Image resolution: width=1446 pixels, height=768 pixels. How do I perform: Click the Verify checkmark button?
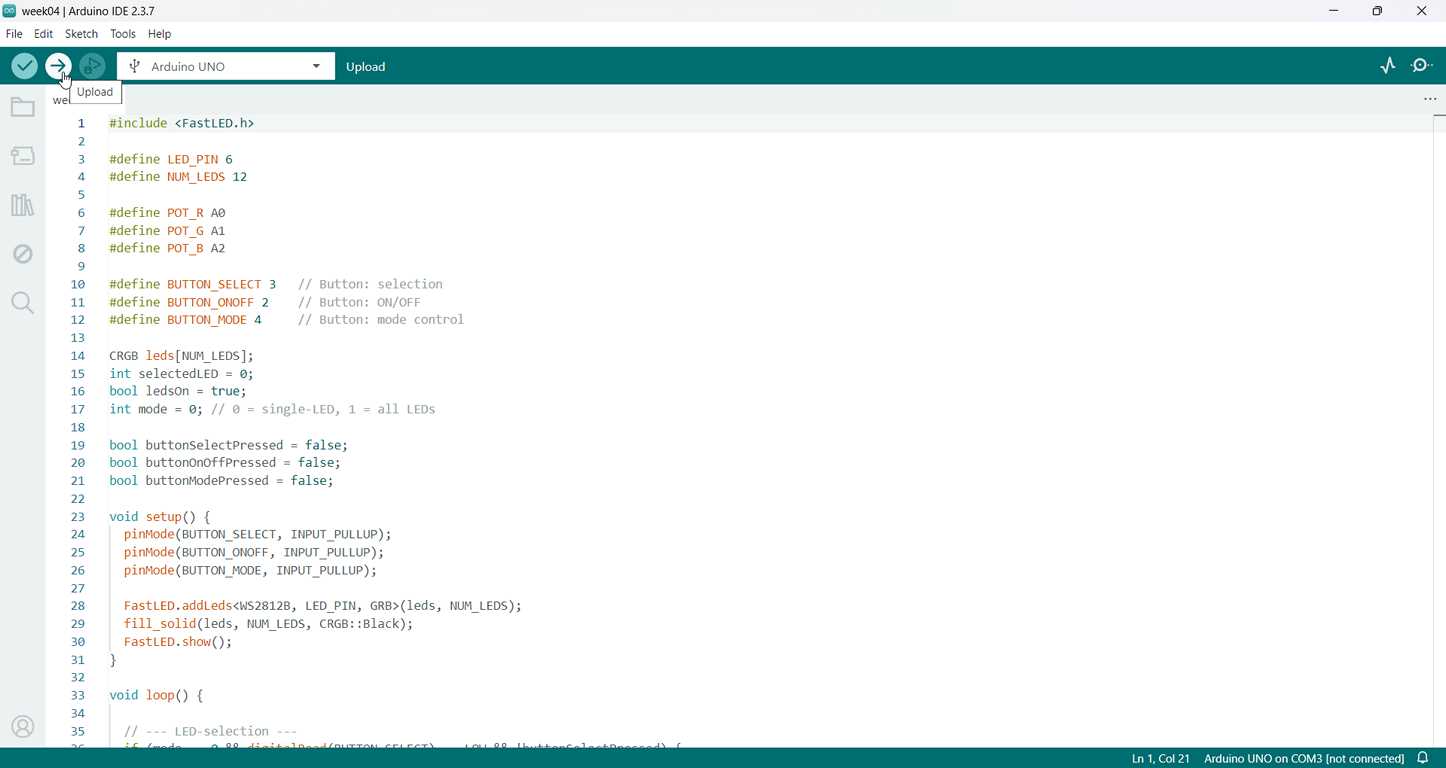click(x=24, y=66)
